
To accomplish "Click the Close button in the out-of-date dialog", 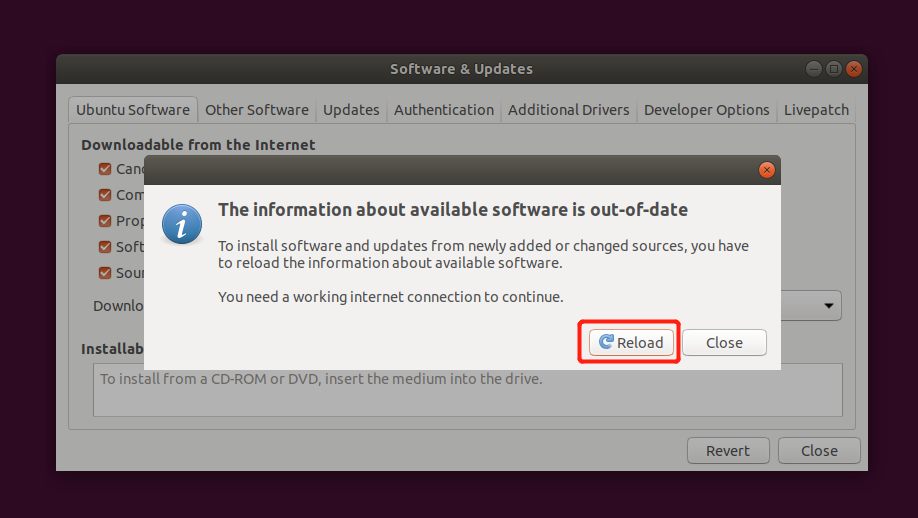I will pyautogui.click(x=724, y=342).
